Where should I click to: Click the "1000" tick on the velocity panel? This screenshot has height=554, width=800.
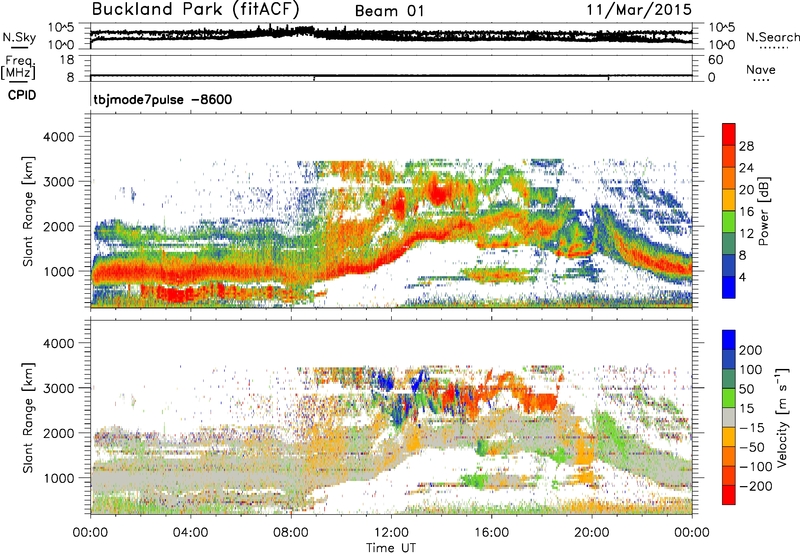pyautogui.click(x=58, y=478)
